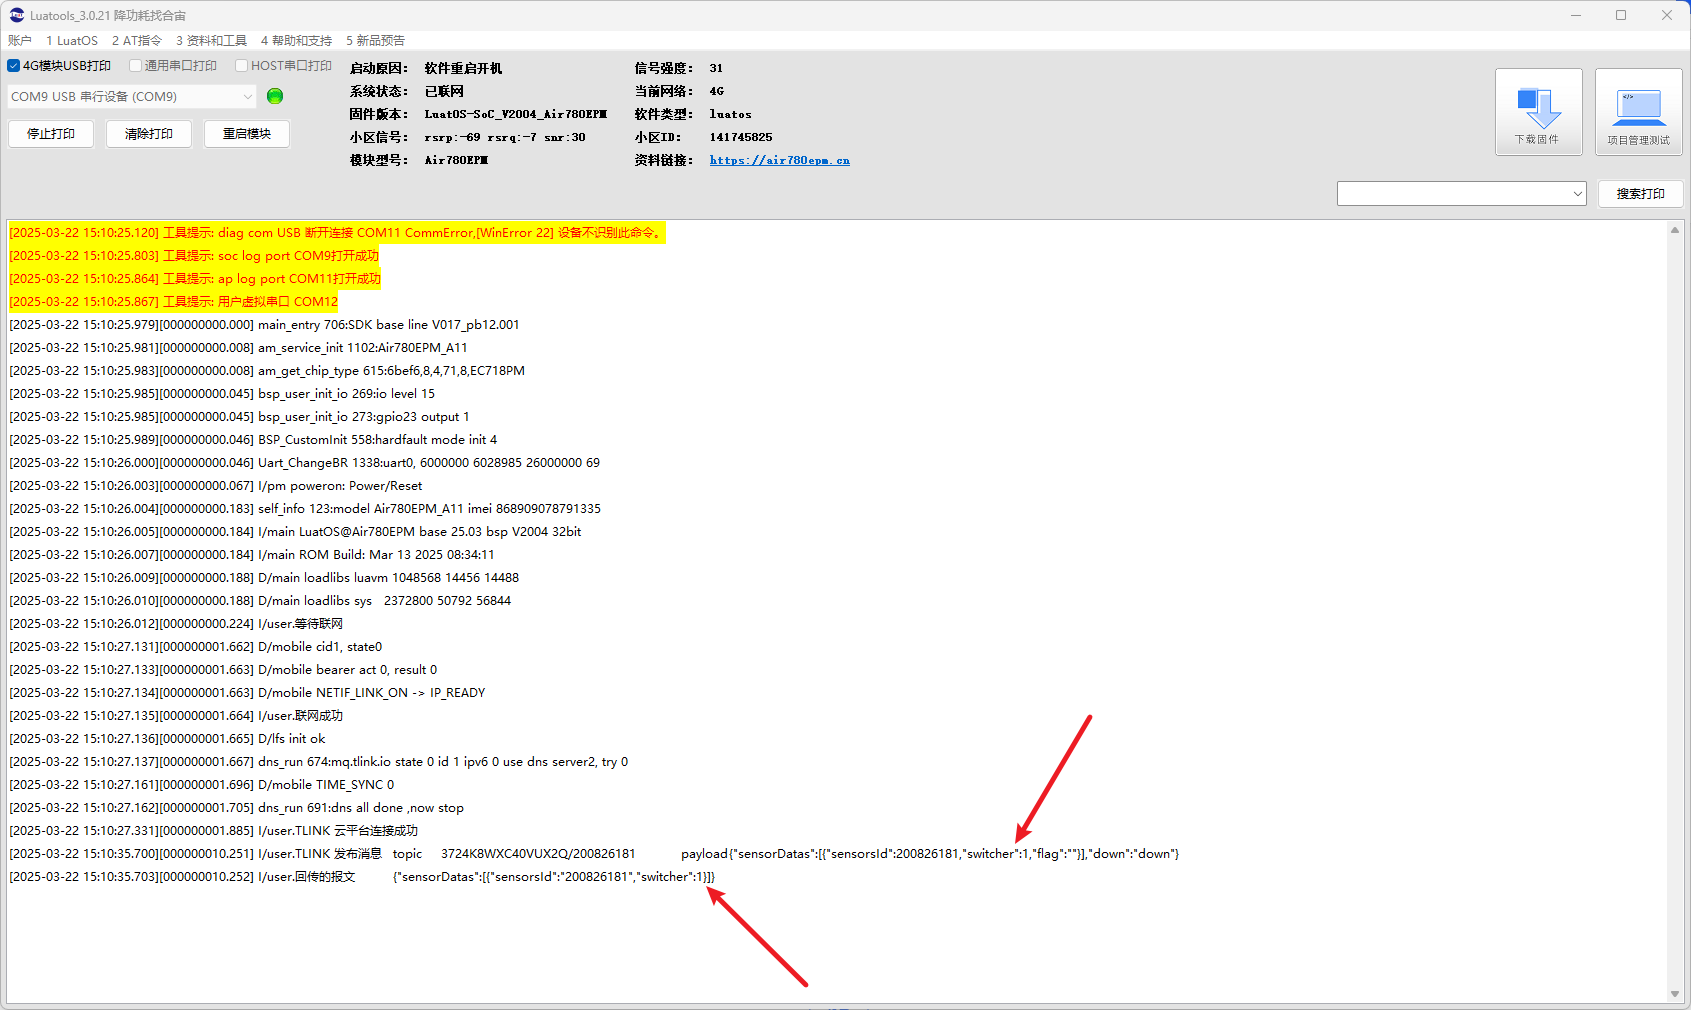Open the 1 LuatOS menu
This screenshot has width=1691, height=1010.
click(x=72, y=41)
